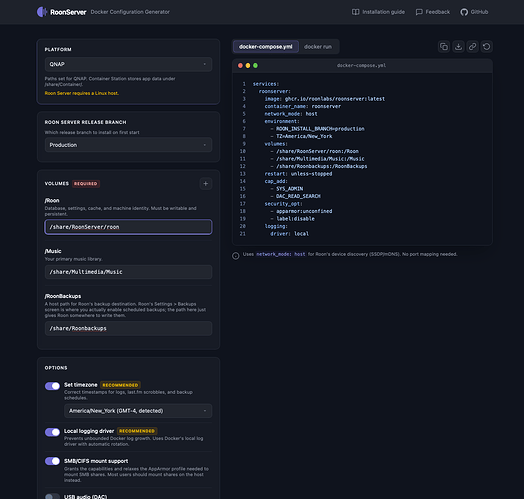Click the RECOMMENDED badge beside Local logging driver

click(x=137, y=431)
